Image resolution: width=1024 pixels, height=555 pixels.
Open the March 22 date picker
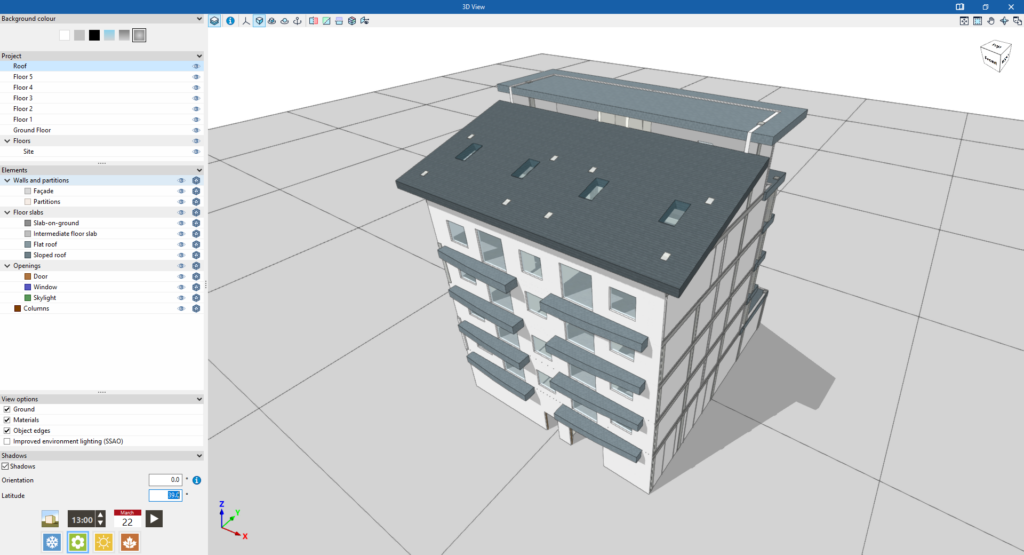pos(127,519)
